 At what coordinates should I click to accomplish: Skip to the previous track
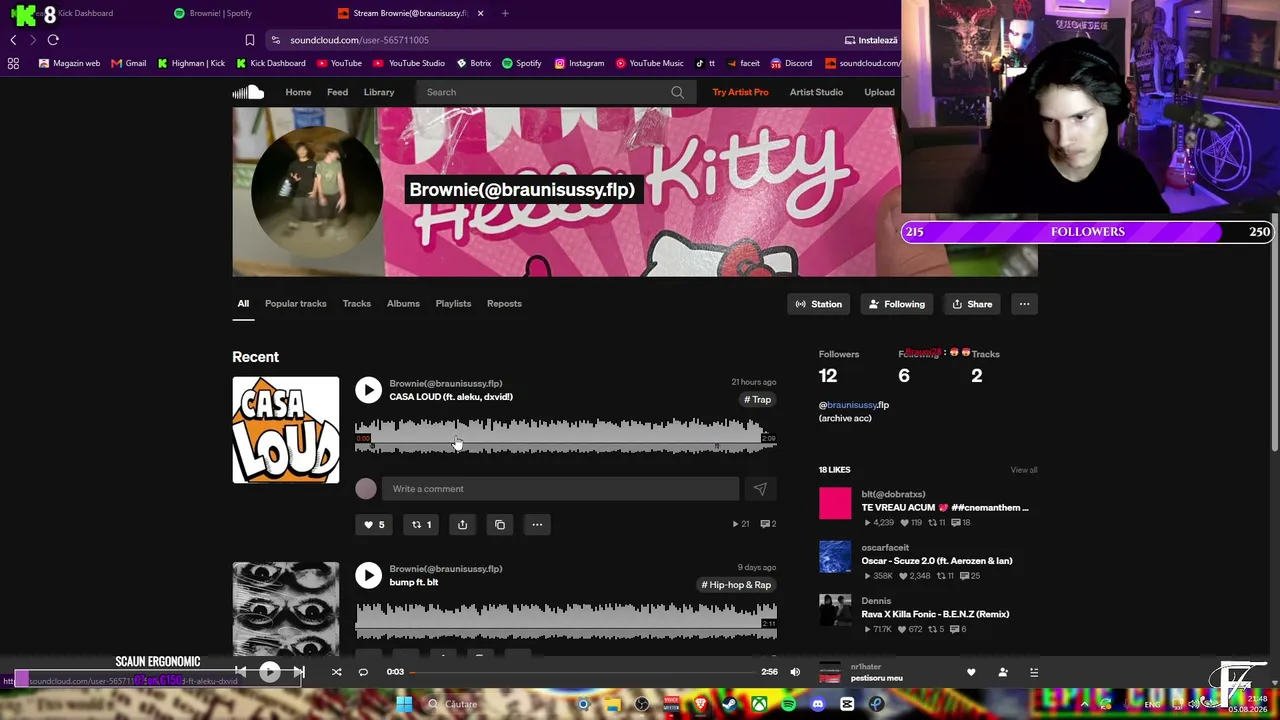[240, 672]
